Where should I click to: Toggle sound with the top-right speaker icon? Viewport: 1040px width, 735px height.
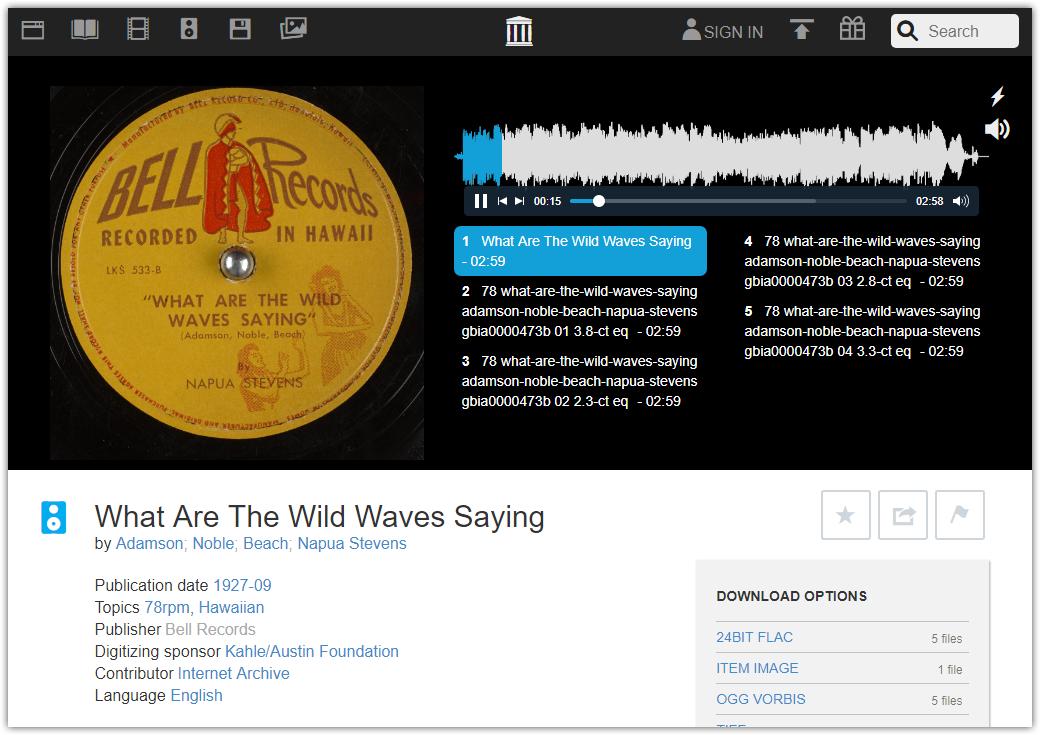[x=996, y=129]
